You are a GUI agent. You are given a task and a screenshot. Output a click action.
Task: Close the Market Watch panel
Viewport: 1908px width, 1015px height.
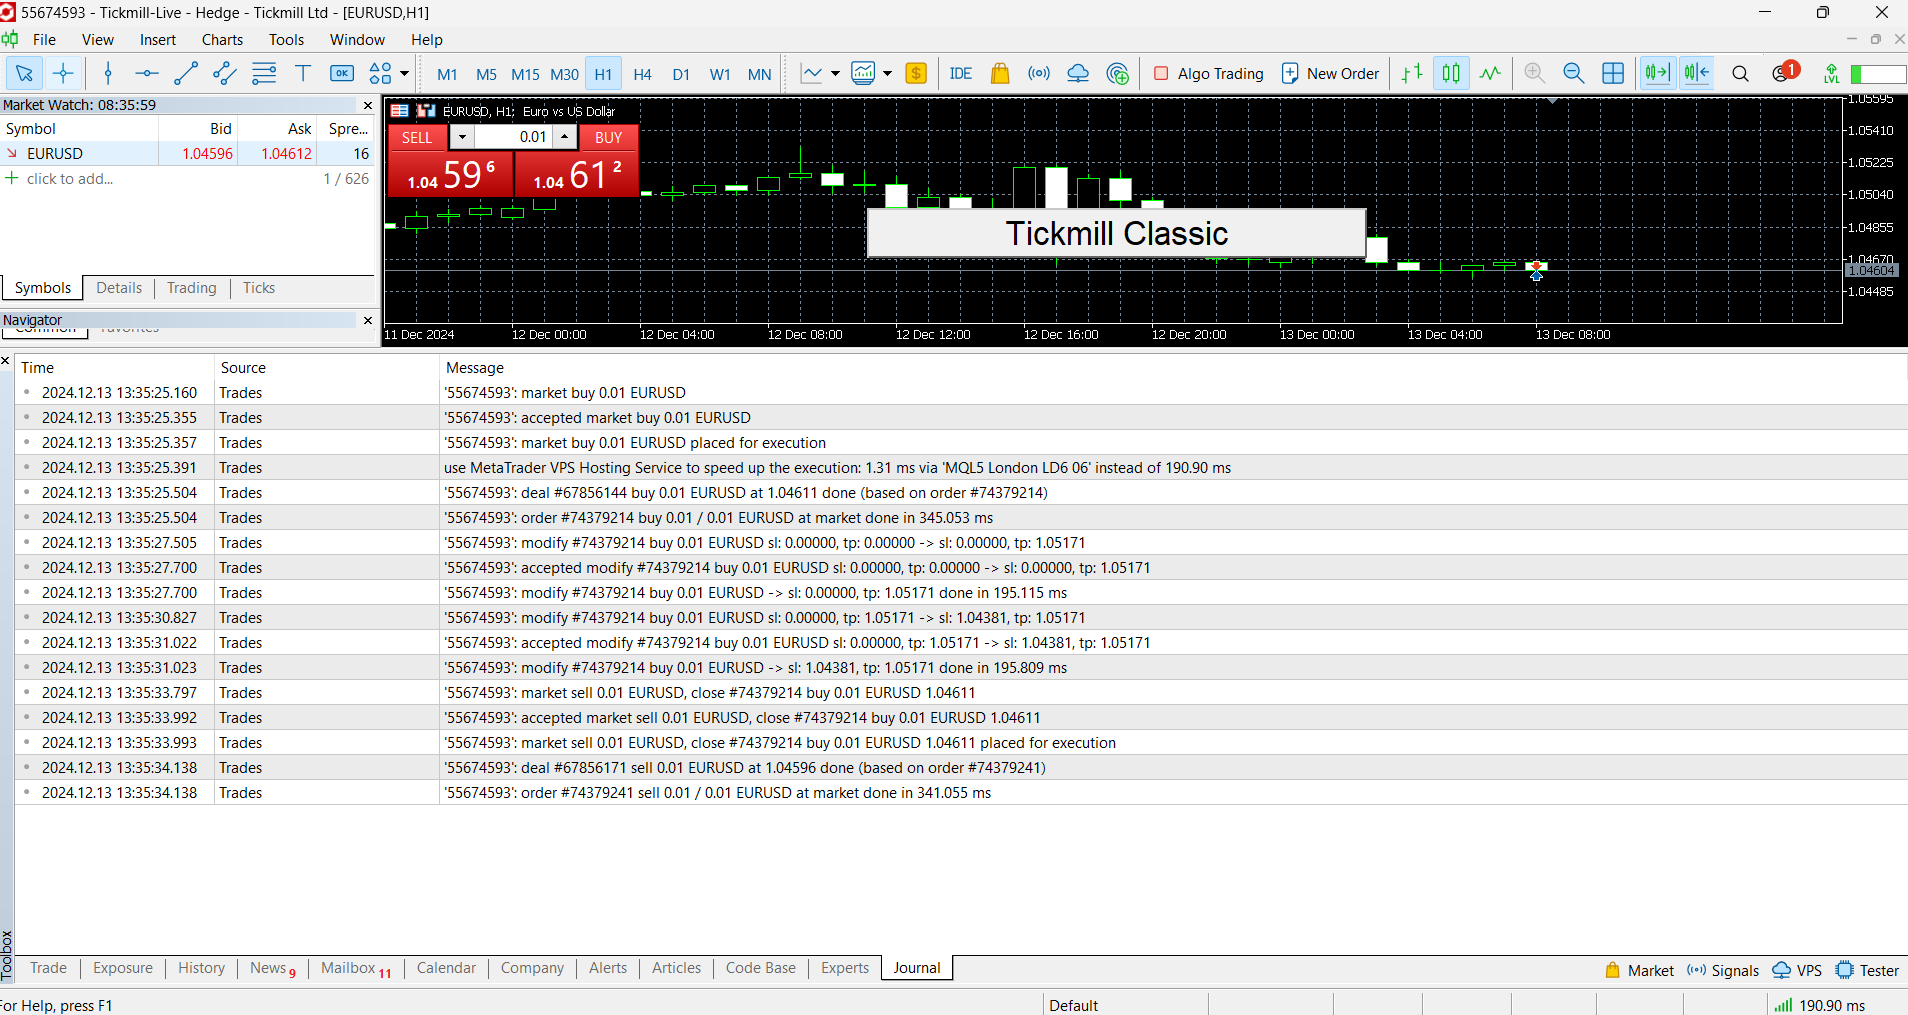point(367,105)
